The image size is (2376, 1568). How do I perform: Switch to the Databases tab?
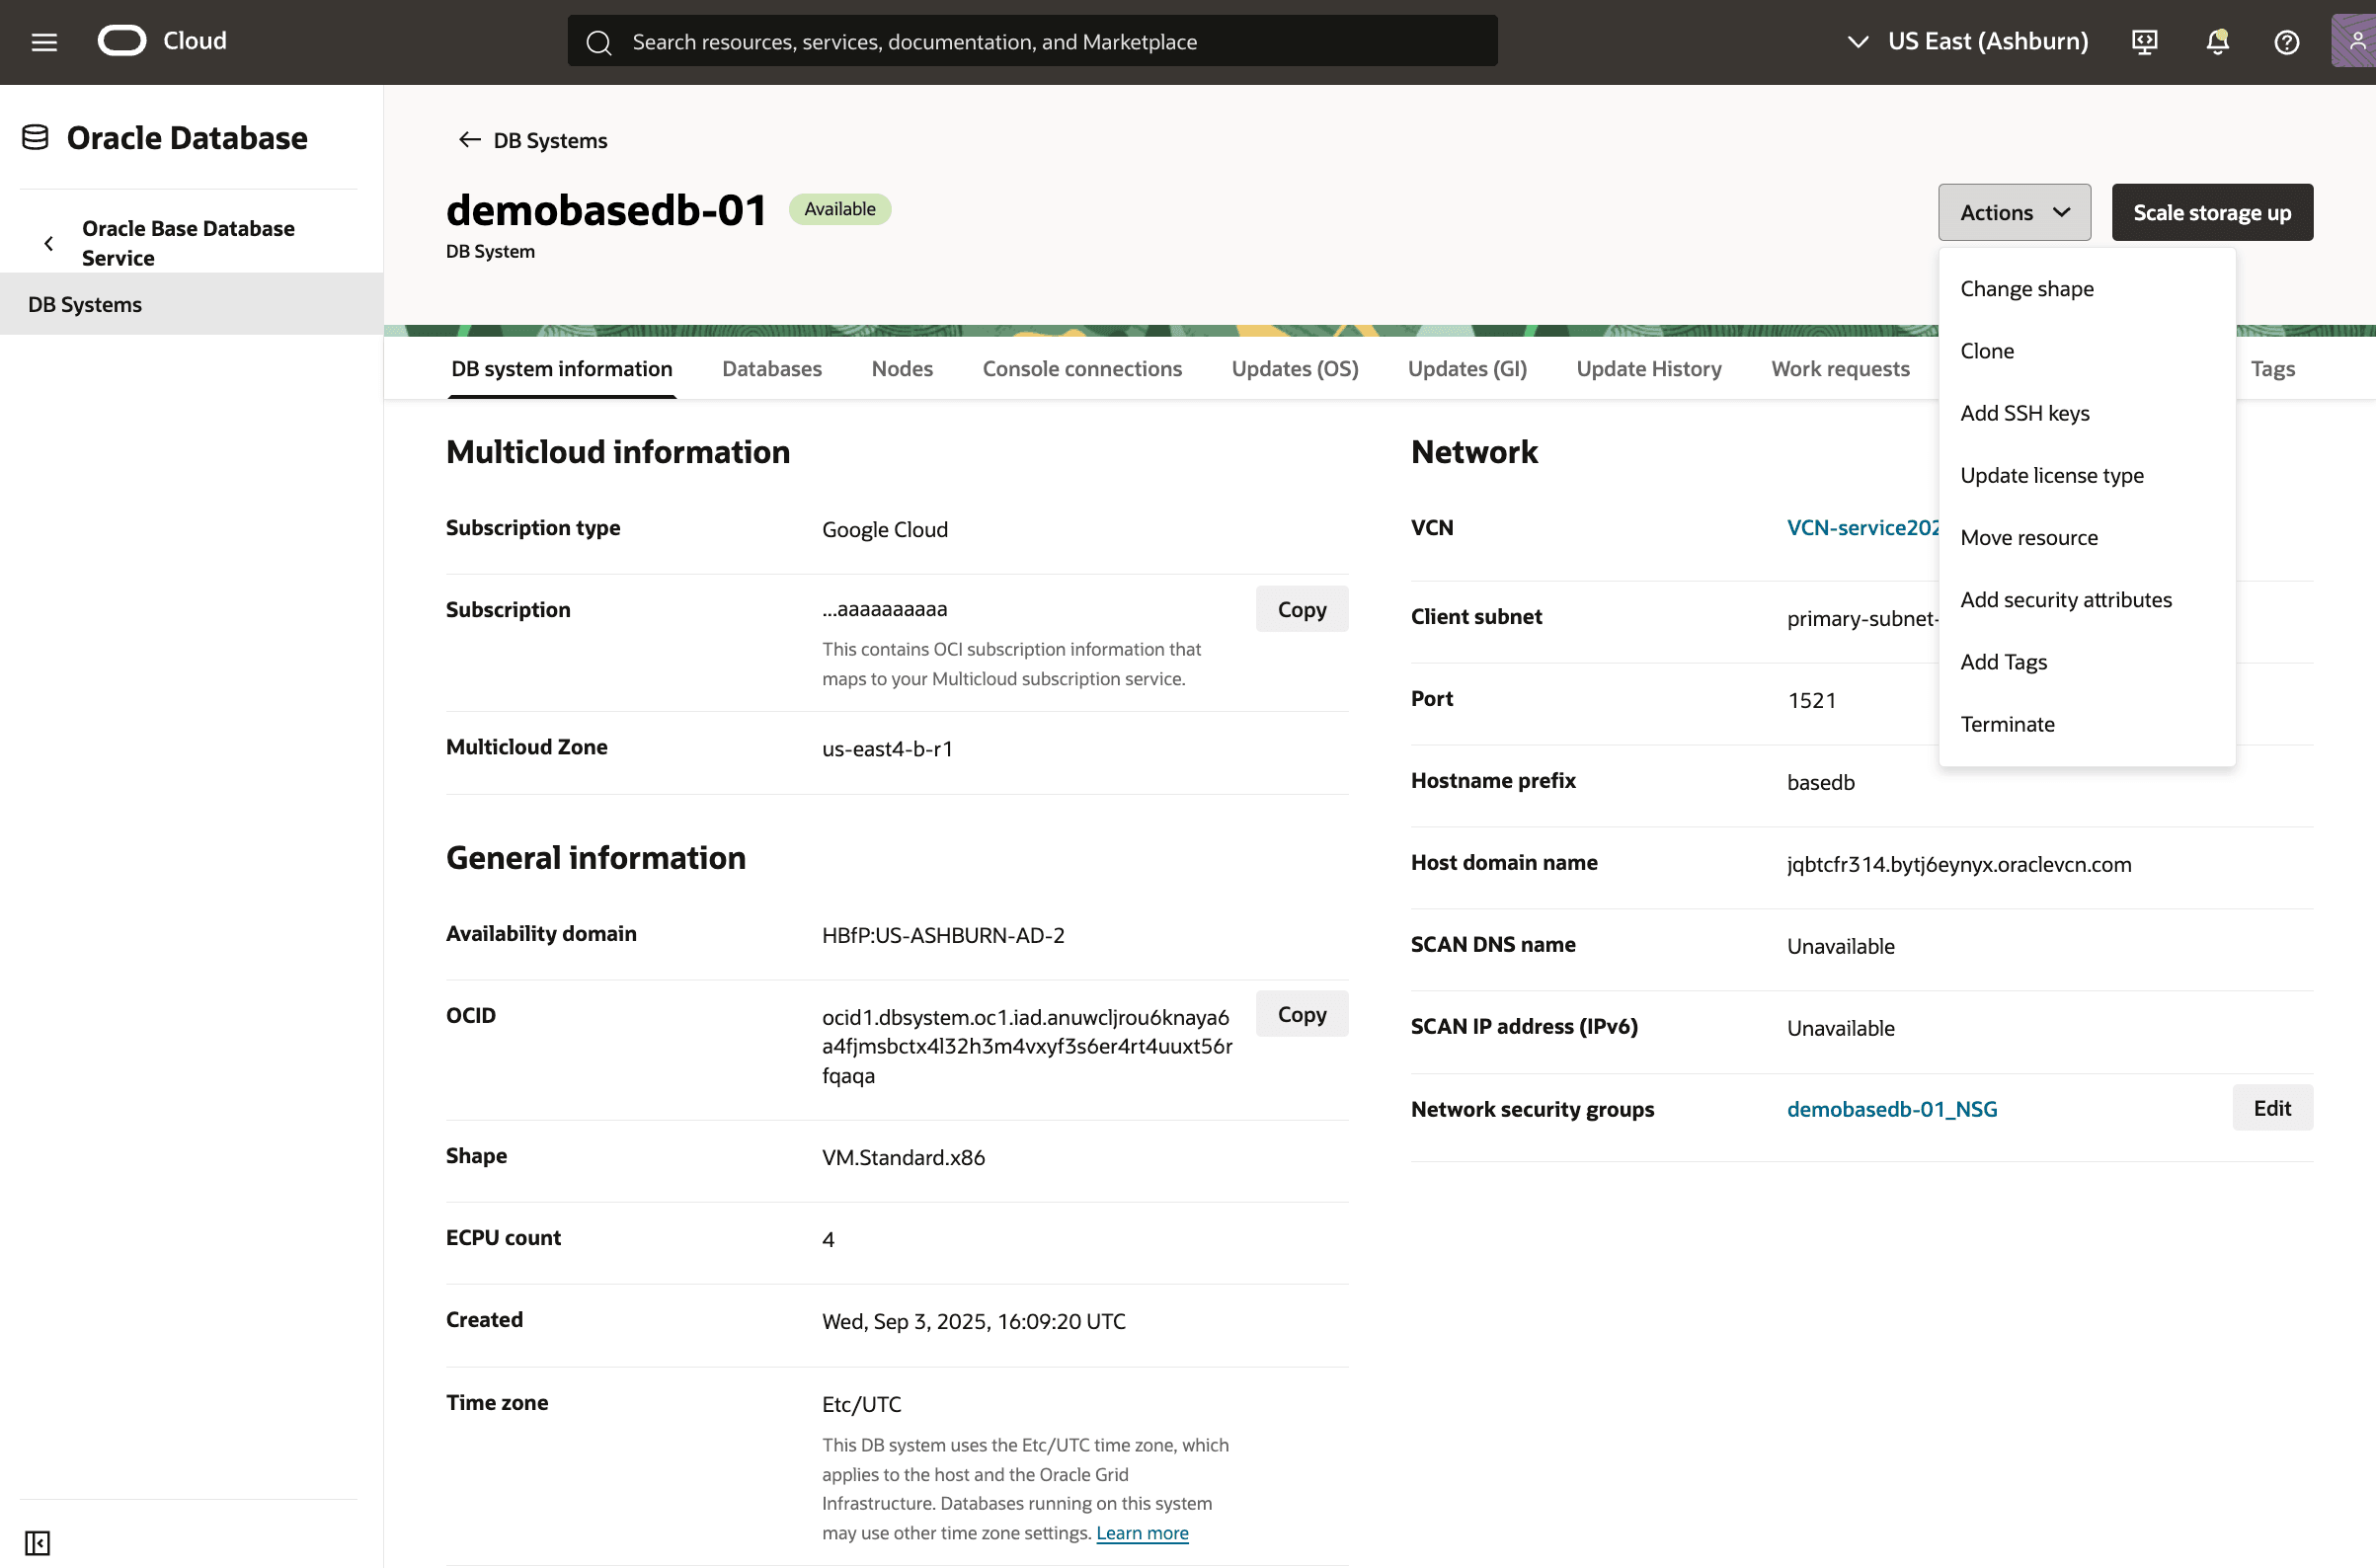point(771,368)
